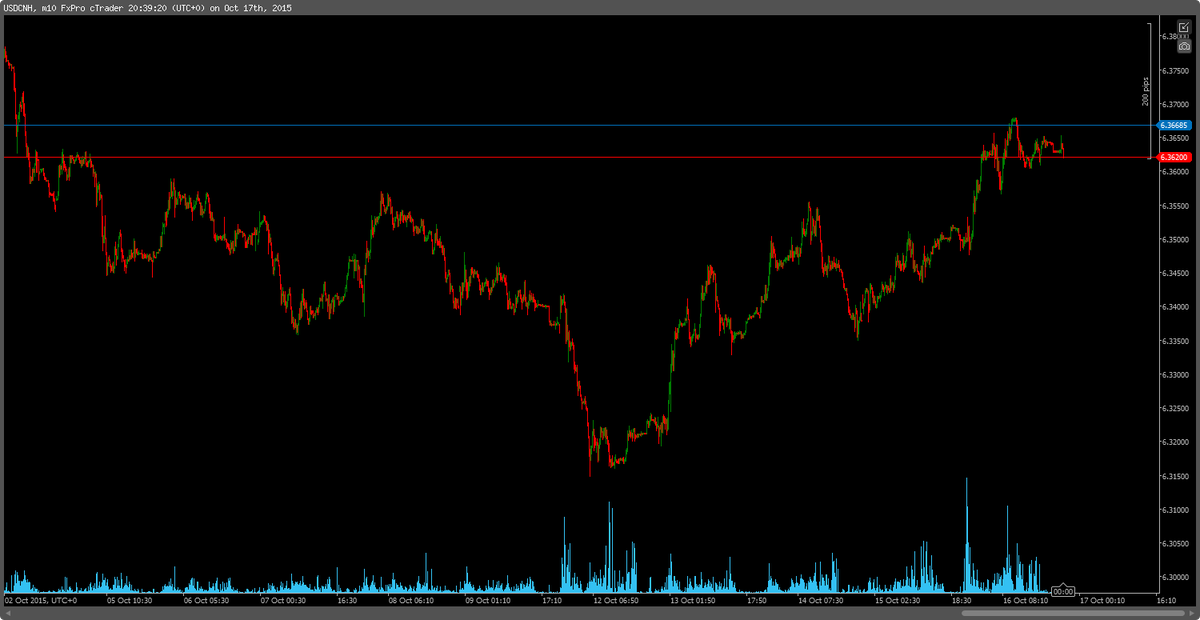Click the 16 Oct 08:10 time axis label
Viewport: 1200px width, 620px height.
[1024, 601]
